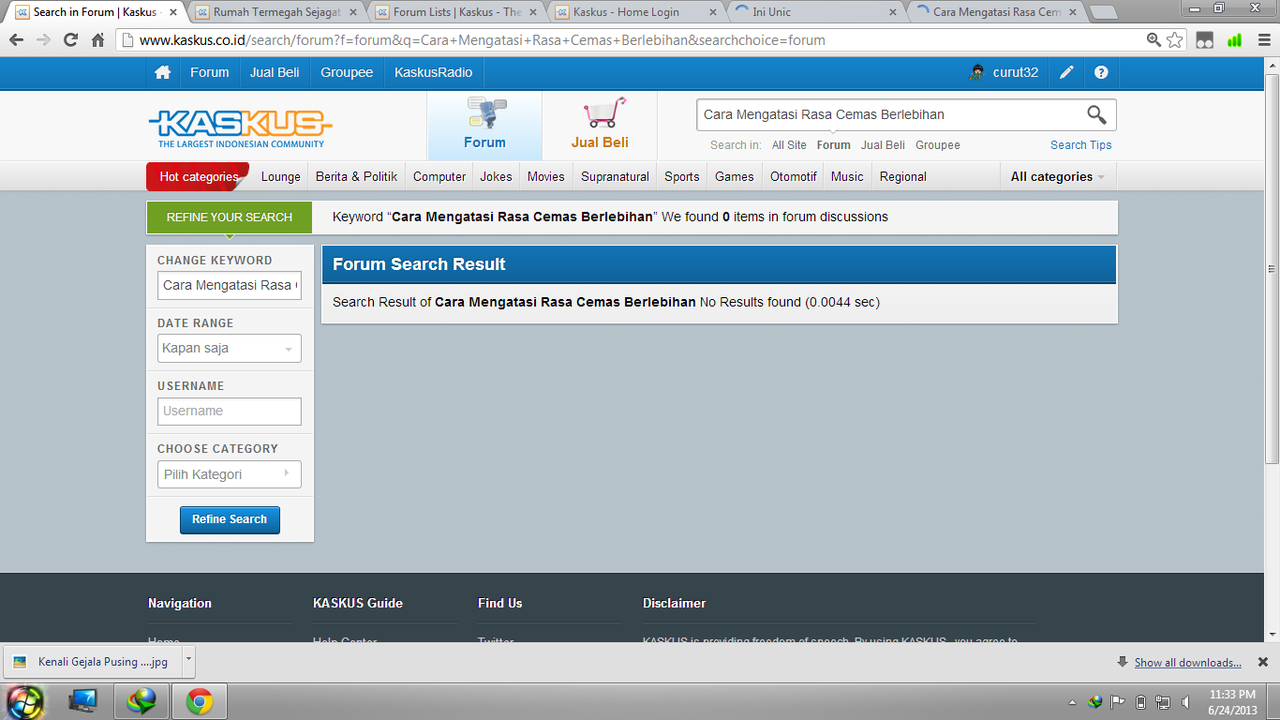Open the Windows Start button

pos(25,701)
